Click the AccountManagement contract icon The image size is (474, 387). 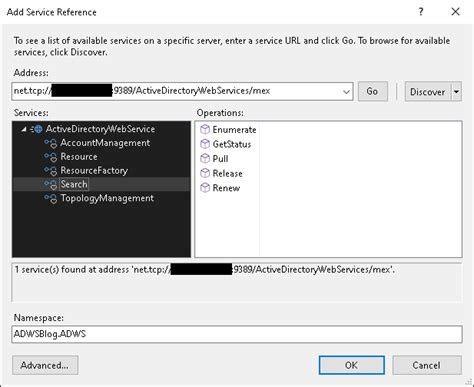tap(51, 143)
